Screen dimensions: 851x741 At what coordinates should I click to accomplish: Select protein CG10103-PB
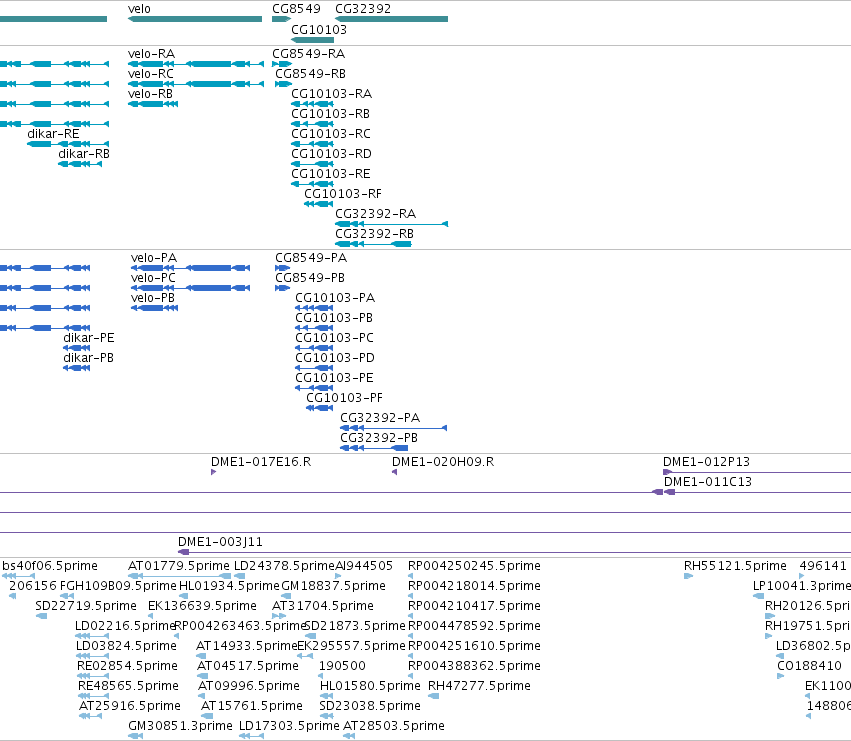click(x=314, y=328)
